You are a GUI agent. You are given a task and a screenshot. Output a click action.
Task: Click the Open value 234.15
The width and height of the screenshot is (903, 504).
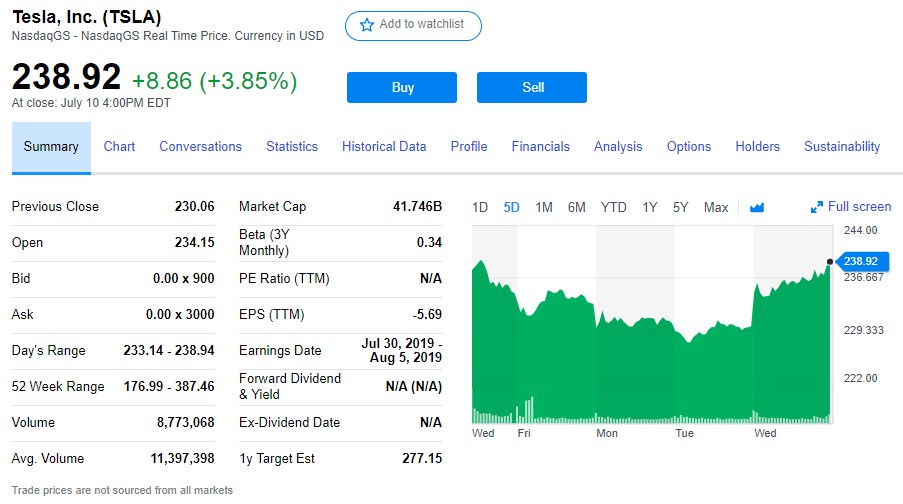(x=195, y=242)
